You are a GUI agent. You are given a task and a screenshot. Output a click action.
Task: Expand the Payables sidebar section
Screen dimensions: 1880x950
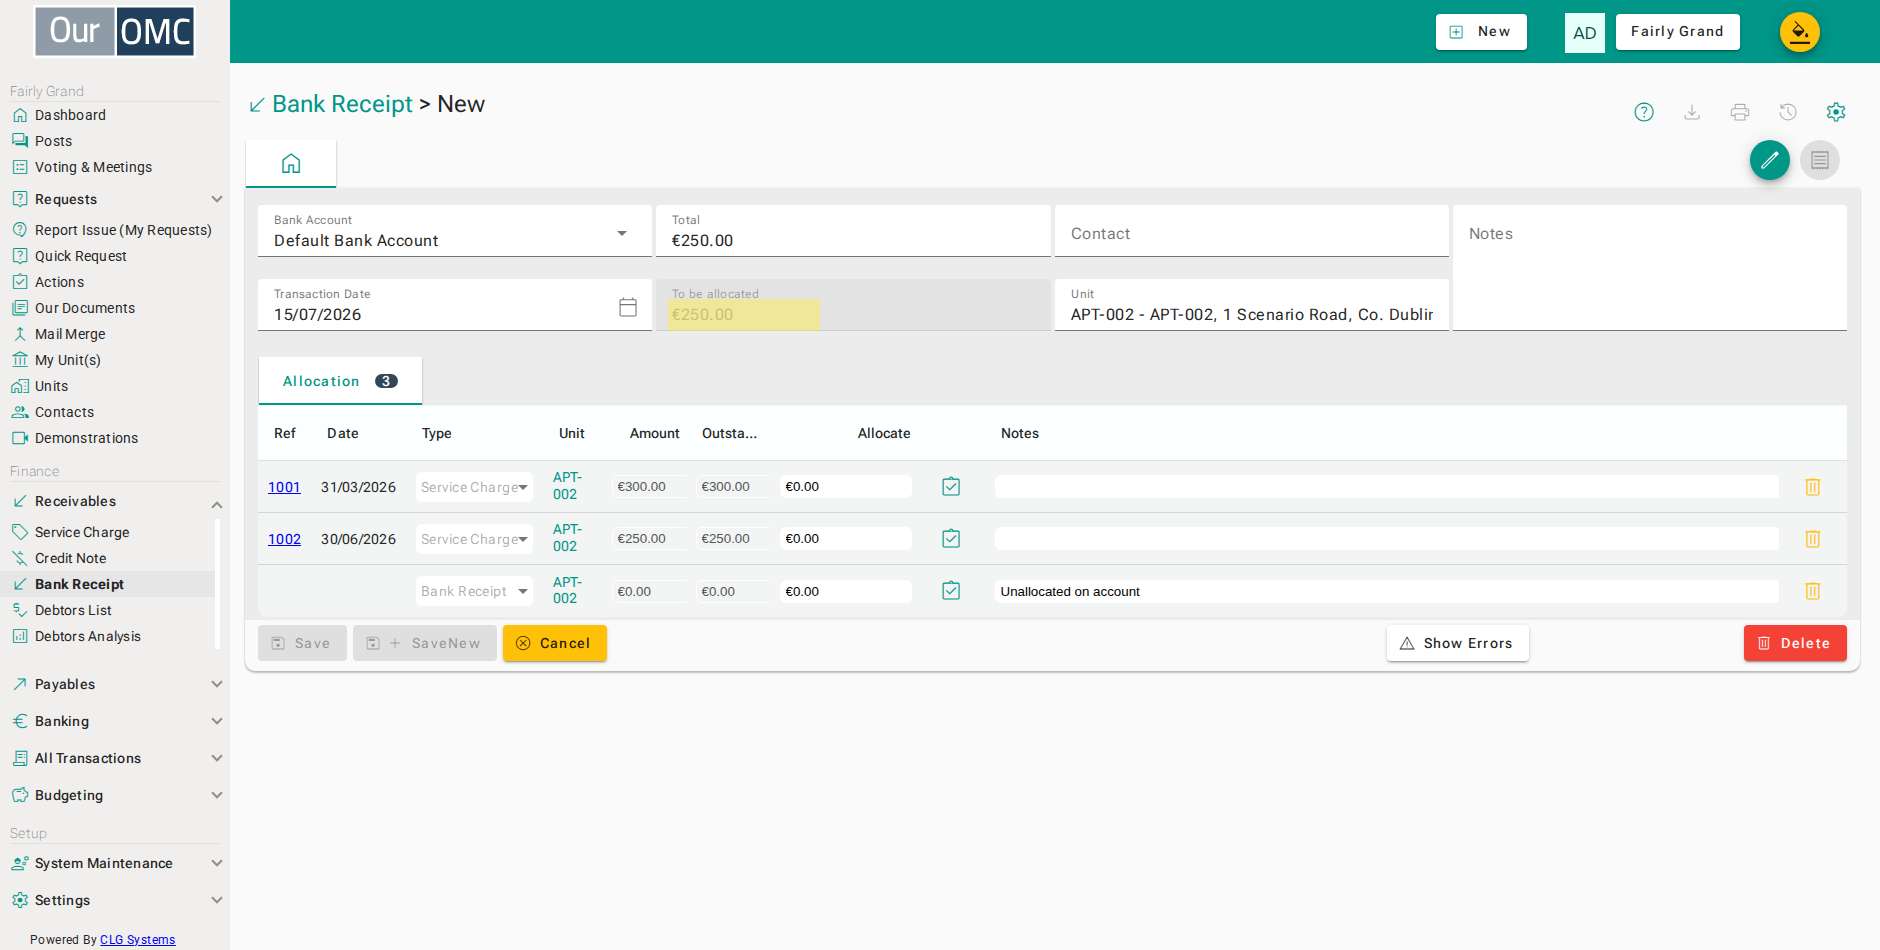pyautogui.click(x=115, y=684)
